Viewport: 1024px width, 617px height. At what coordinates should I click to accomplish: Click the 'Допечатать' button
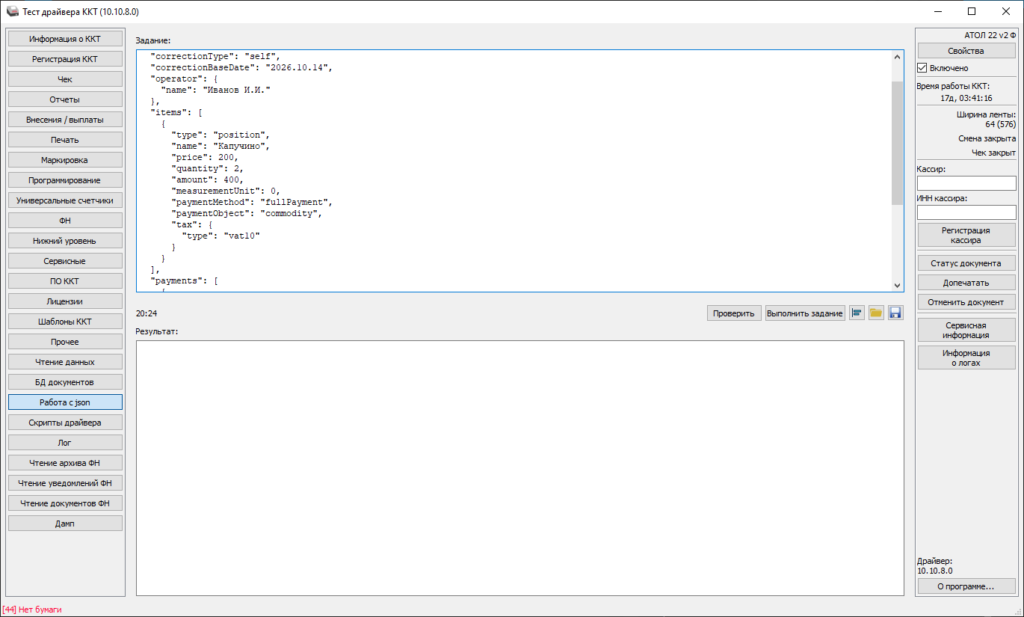(x=967, y=283)
